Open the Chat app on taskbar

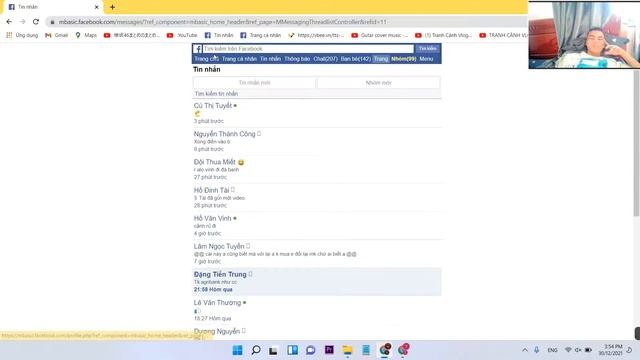click(311, 350)
